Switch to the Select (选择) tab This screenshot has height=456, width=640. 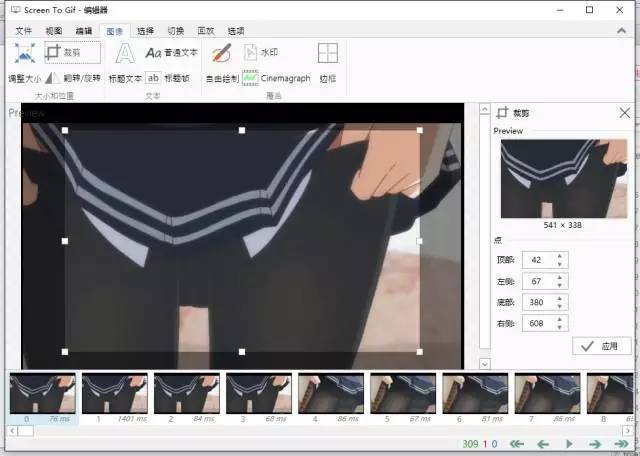(x=145, y=31)
